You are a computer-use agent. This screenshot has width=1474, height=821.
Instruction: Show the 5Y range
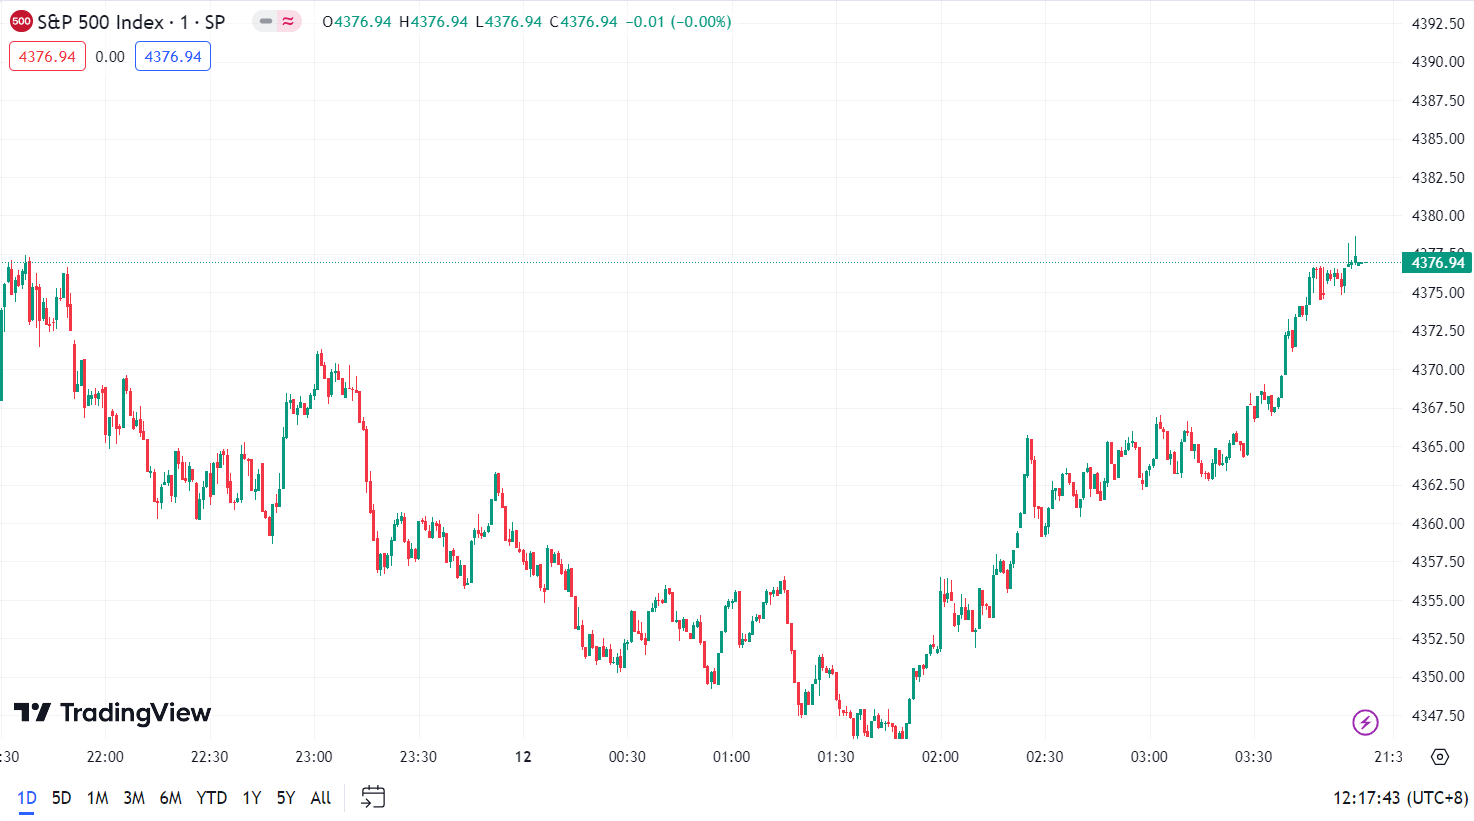coord(286,798)
